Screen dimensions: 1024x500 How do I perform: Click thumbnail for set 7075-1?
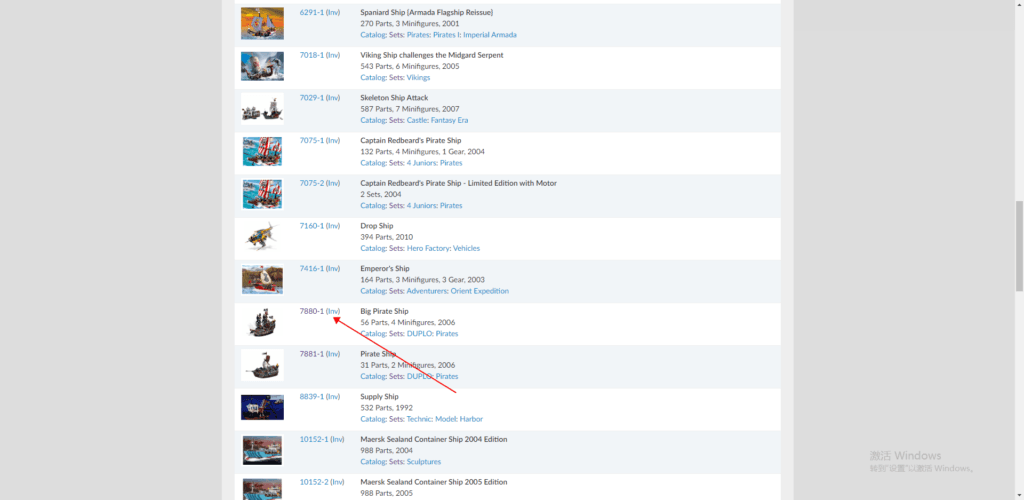[x=263, y=151]
